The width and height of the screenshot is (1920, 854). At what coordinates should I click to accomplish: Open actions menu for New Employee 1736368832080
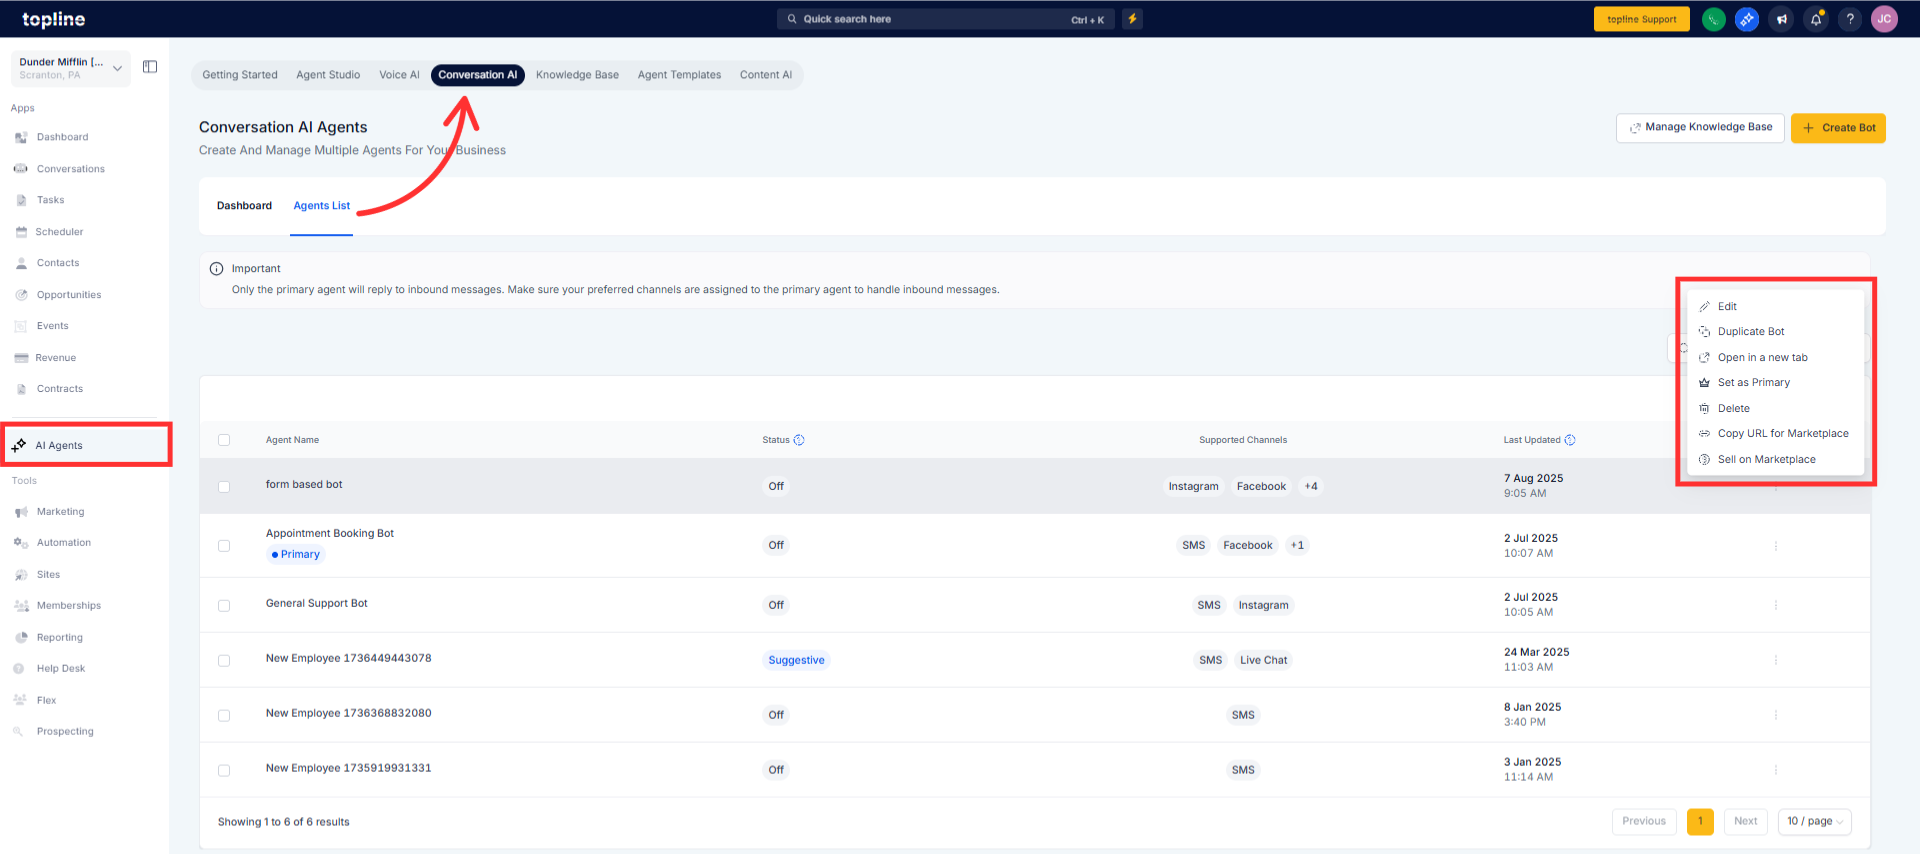pos(1776,716)
